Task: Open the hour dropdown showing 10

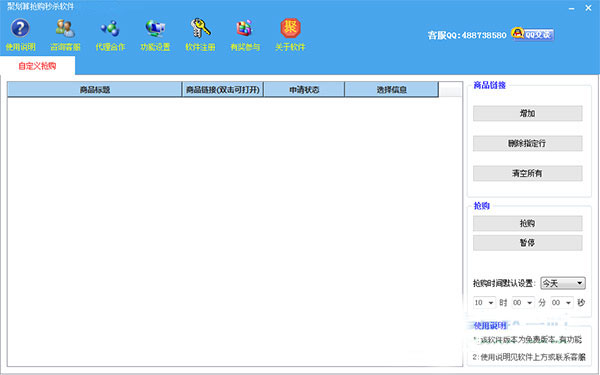Action: coord(485,303)
